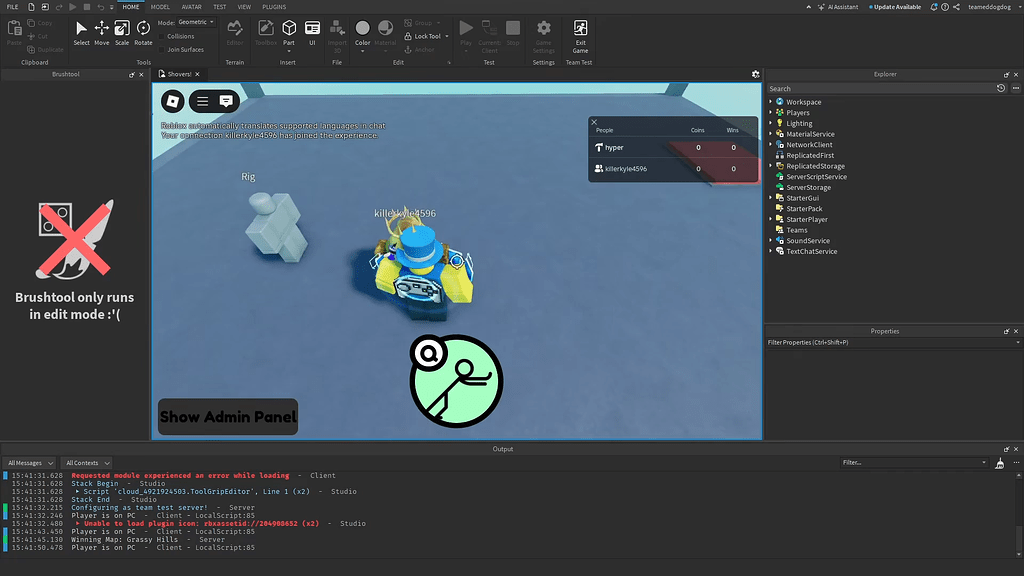This screenshot has height=576, width=1024.
Task: Open the Lock Tool dropdown arrow
Action: tap(447, 37)
